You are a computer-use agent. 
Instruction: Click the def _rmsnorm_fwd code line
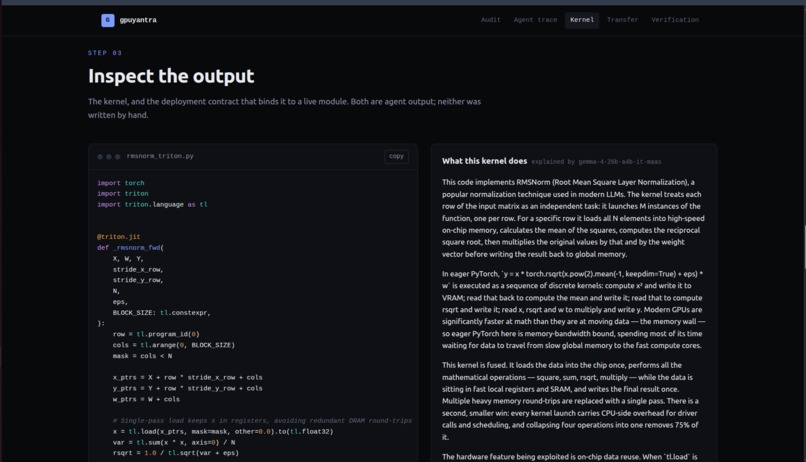click(131, 248)
